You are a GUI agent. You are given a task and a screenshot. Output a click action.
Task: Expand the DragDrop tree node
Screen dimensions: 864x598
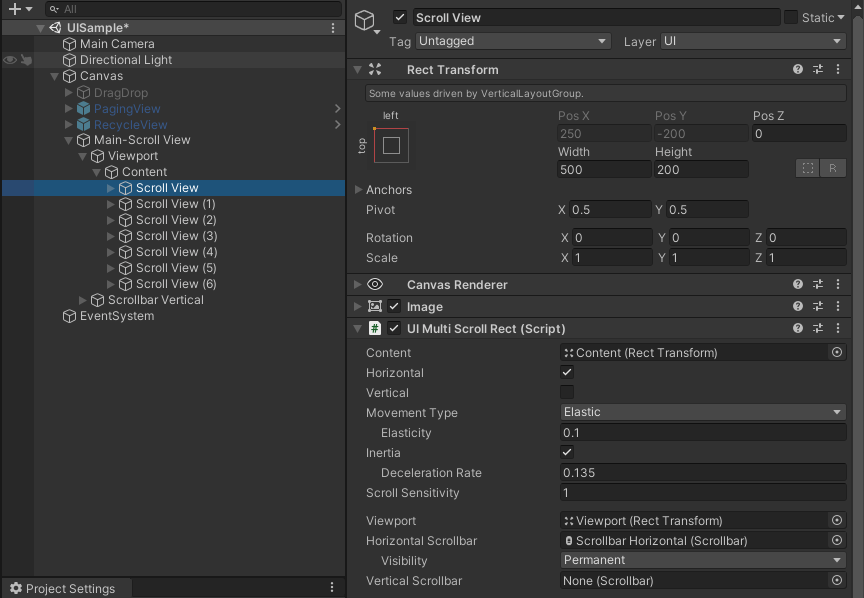(68, 92)
